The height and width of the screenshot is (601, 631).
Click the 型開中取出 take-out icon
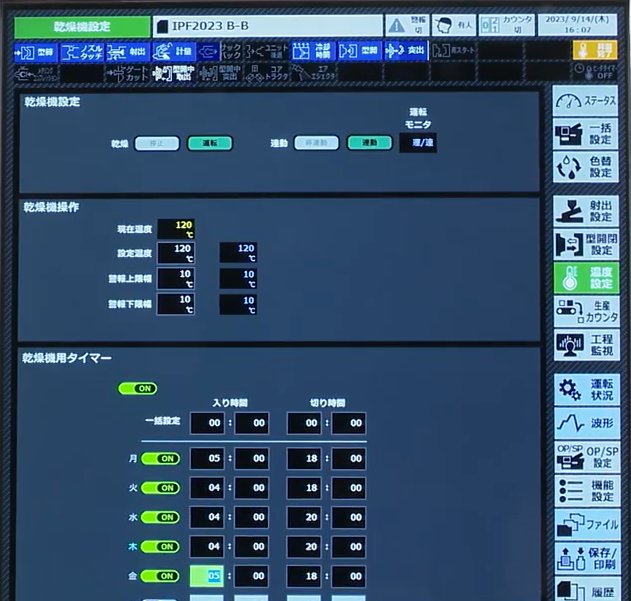click(x=174, y=74)
